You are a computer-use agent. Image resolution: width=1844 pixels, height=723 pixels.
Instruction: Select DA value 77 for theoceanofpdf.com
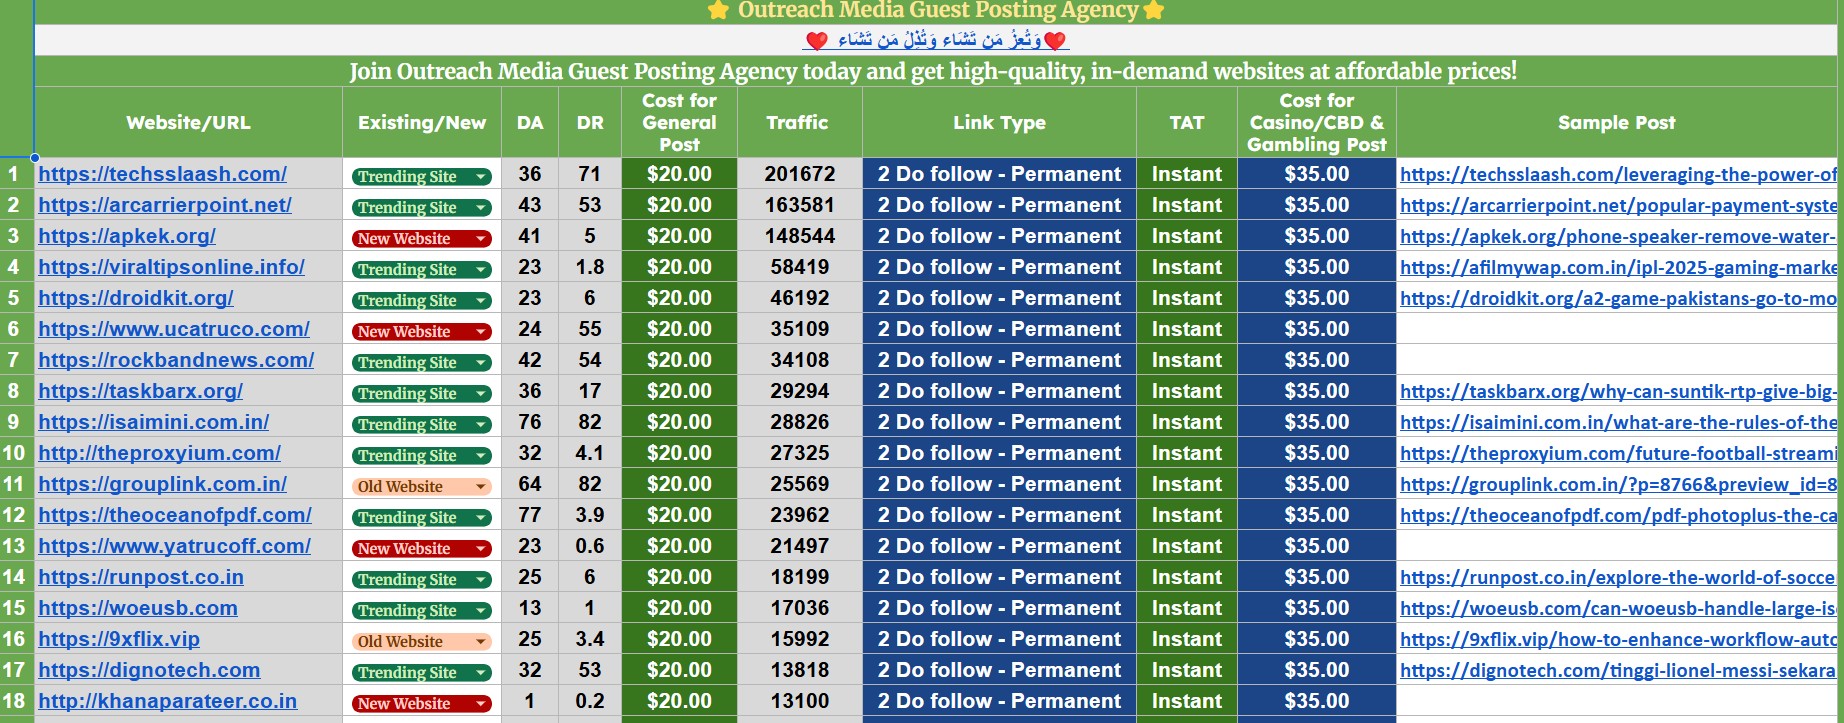(530, 515)
